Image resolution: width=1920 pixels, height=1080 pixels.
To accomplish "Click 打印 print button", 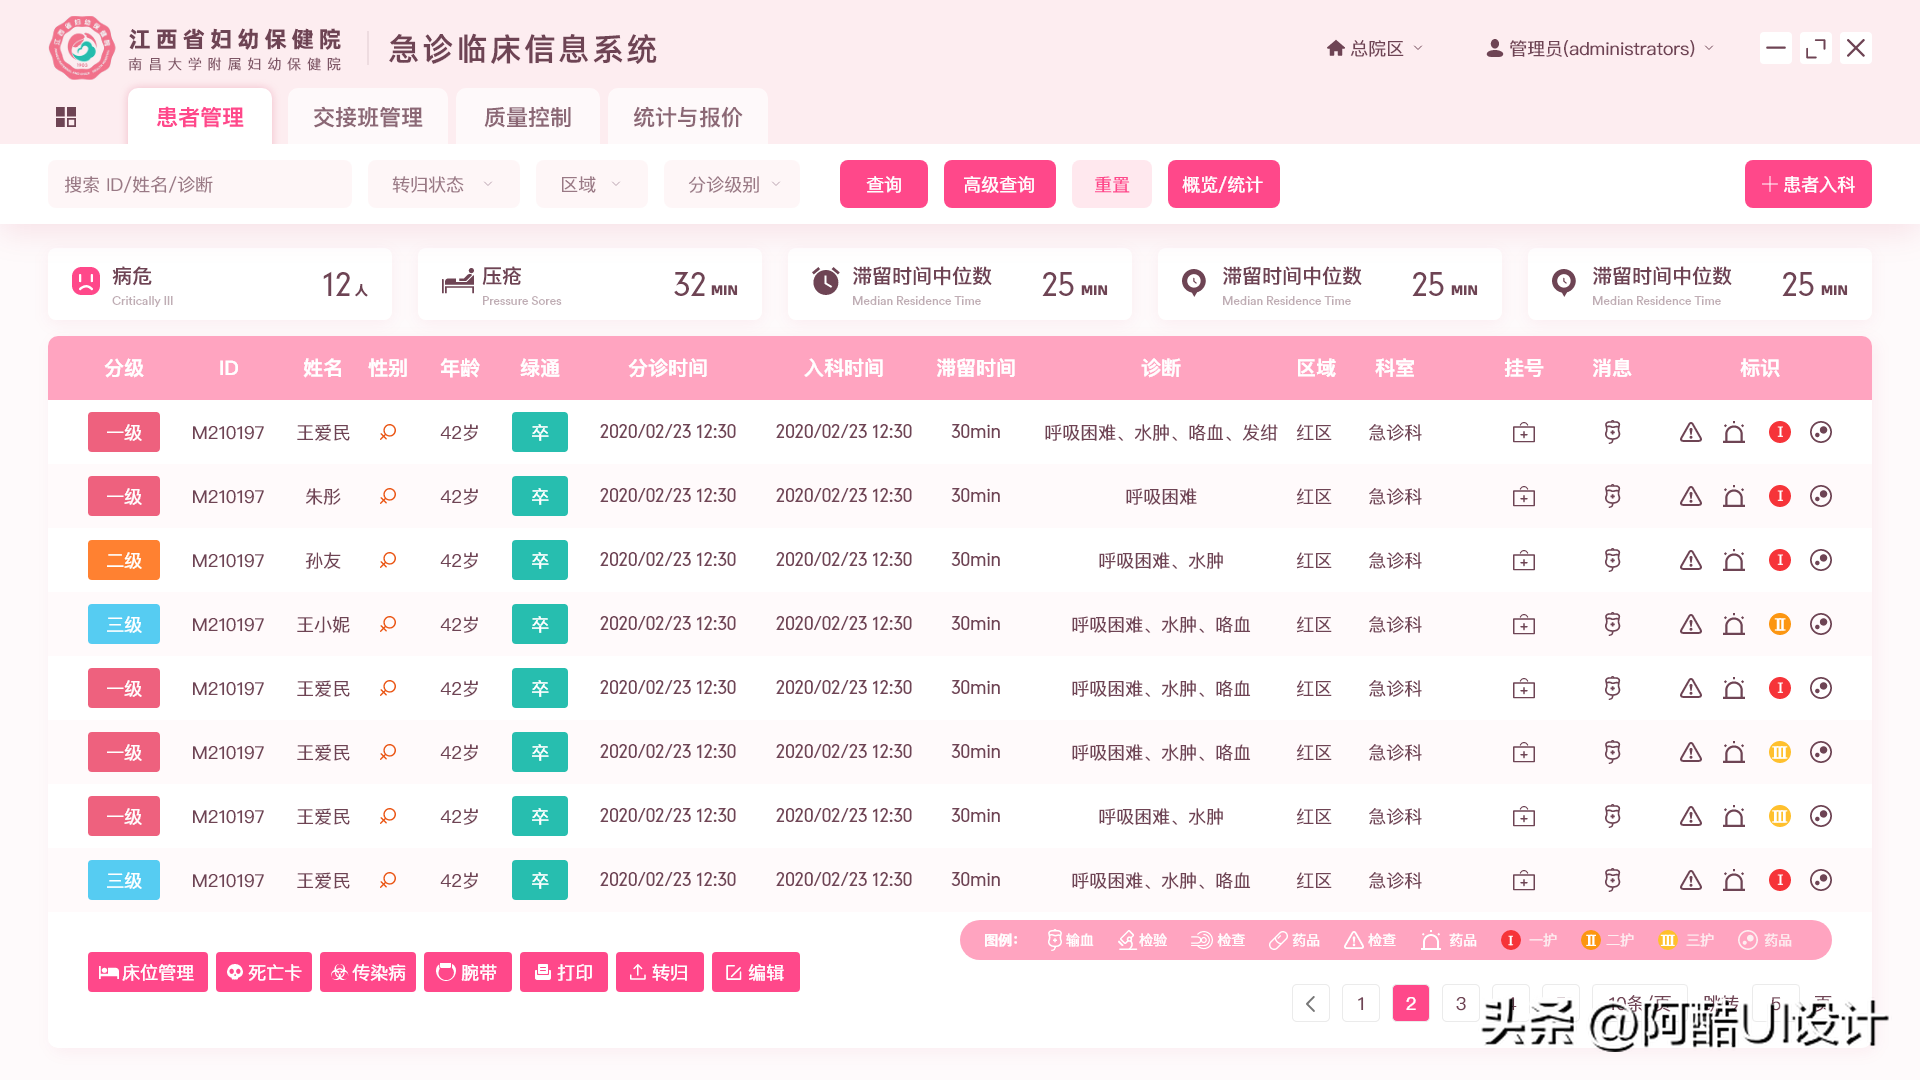I will (x=564, y=972).
